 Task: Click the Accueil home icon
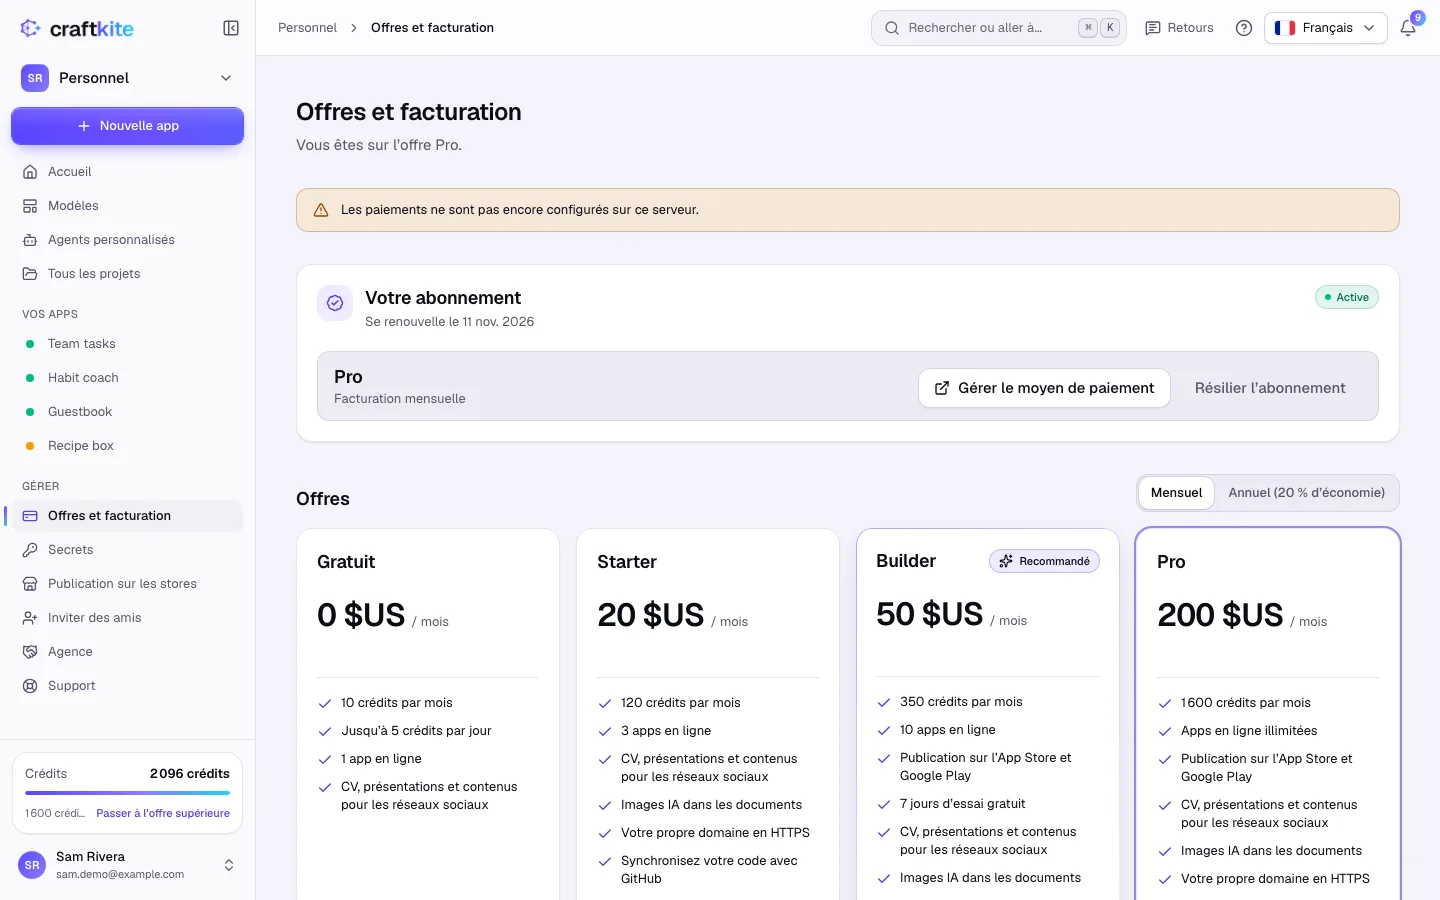coord(30,172)
